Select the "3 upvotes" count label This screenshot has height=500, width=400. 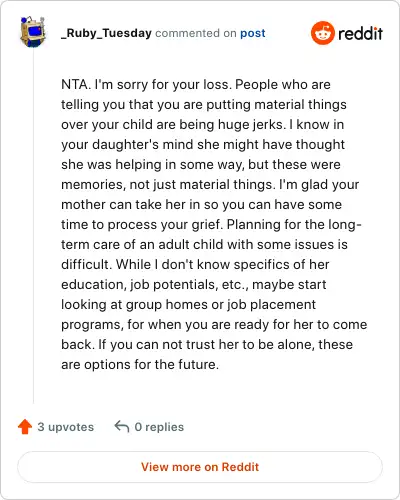[x=66, y=427]
